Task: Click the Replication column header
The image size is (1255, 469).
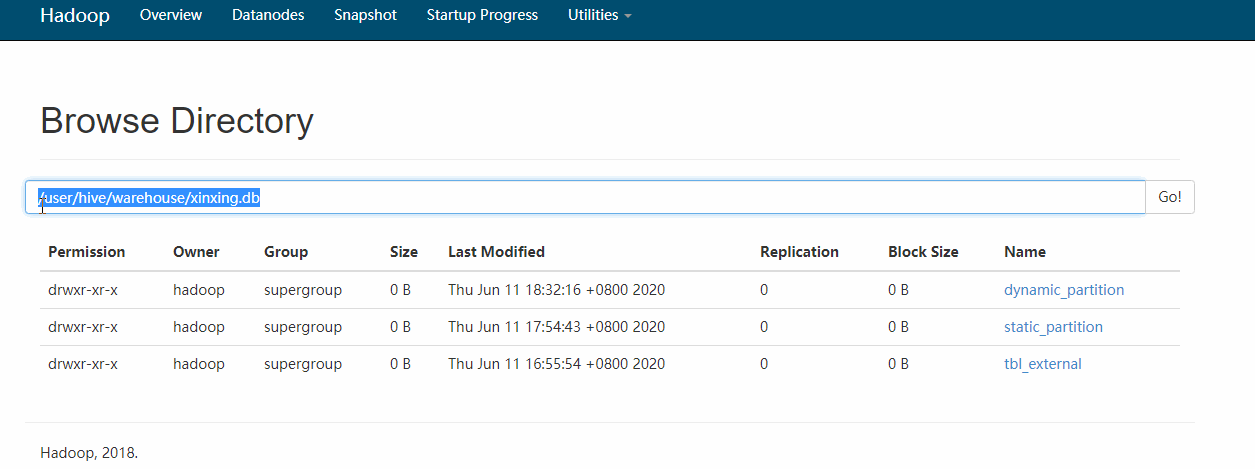Action: [799, 252]
